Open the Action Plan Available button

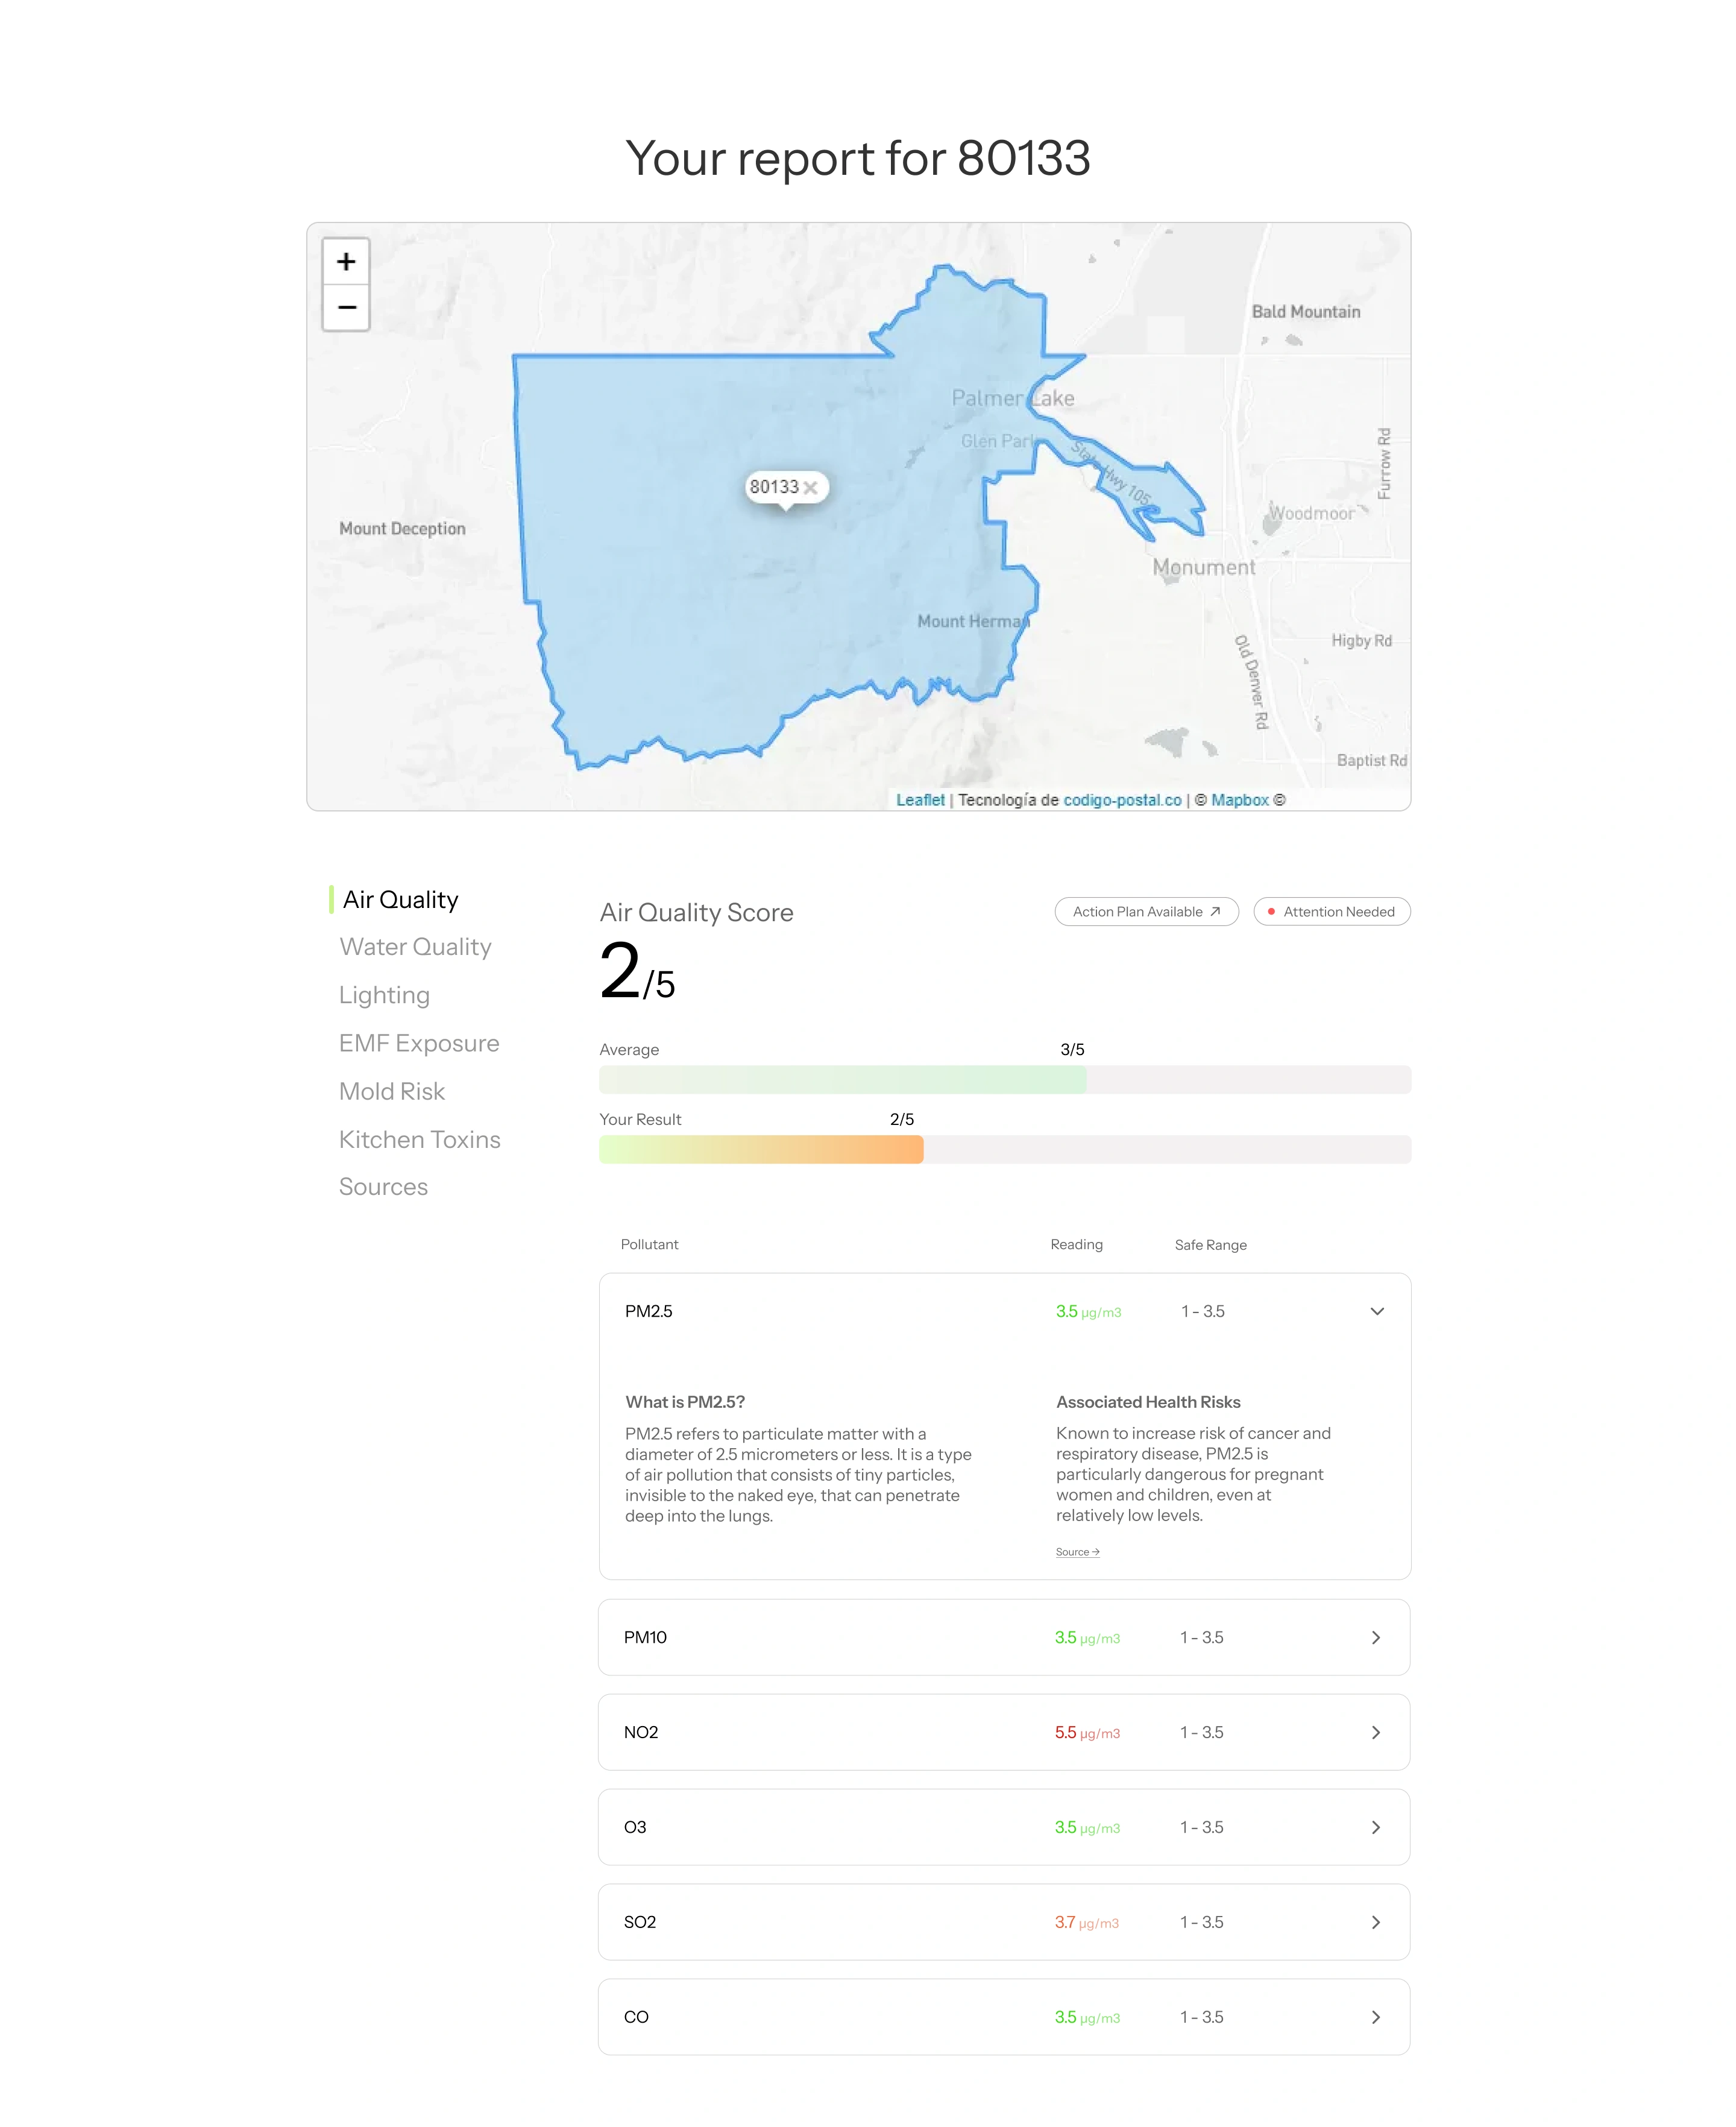pos(1145,911)
